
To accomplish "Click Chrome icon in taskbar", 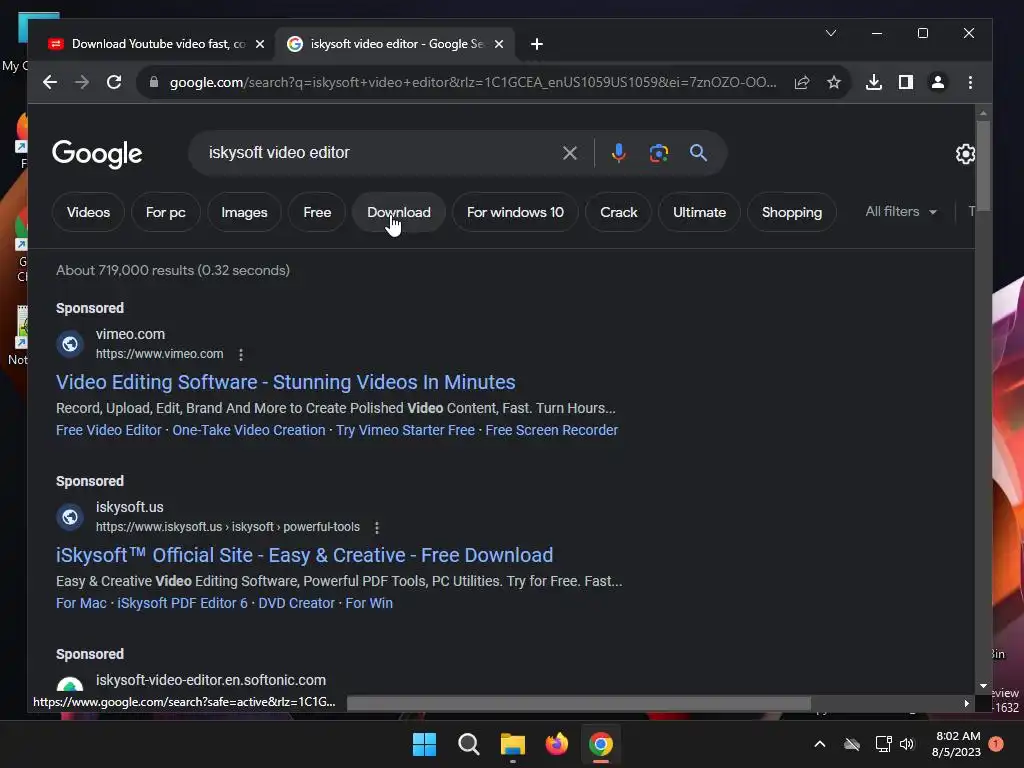I will tap(601, 744).
